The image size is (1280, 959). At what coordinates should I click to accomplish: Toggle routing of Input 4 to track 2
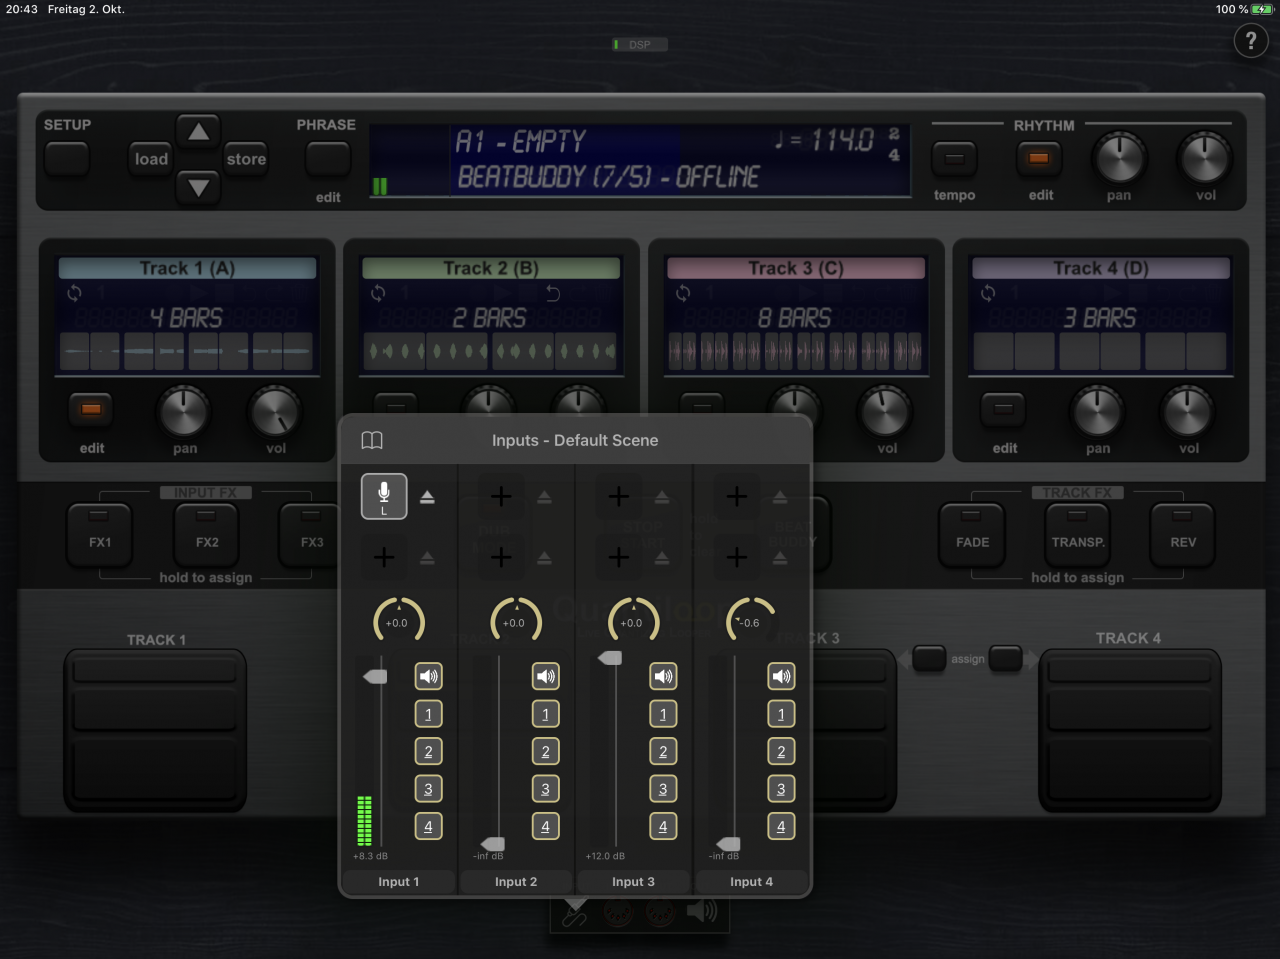tap(781, 751)
